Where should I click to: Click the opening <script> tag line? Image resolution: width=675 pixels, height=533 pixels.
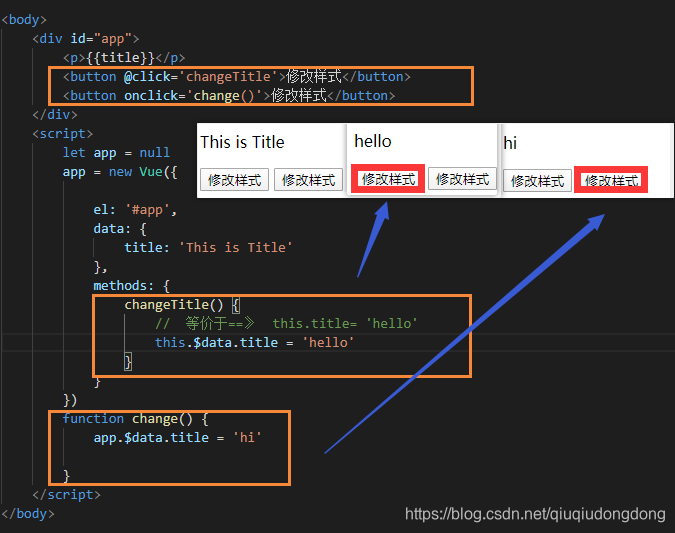point(62,134)
